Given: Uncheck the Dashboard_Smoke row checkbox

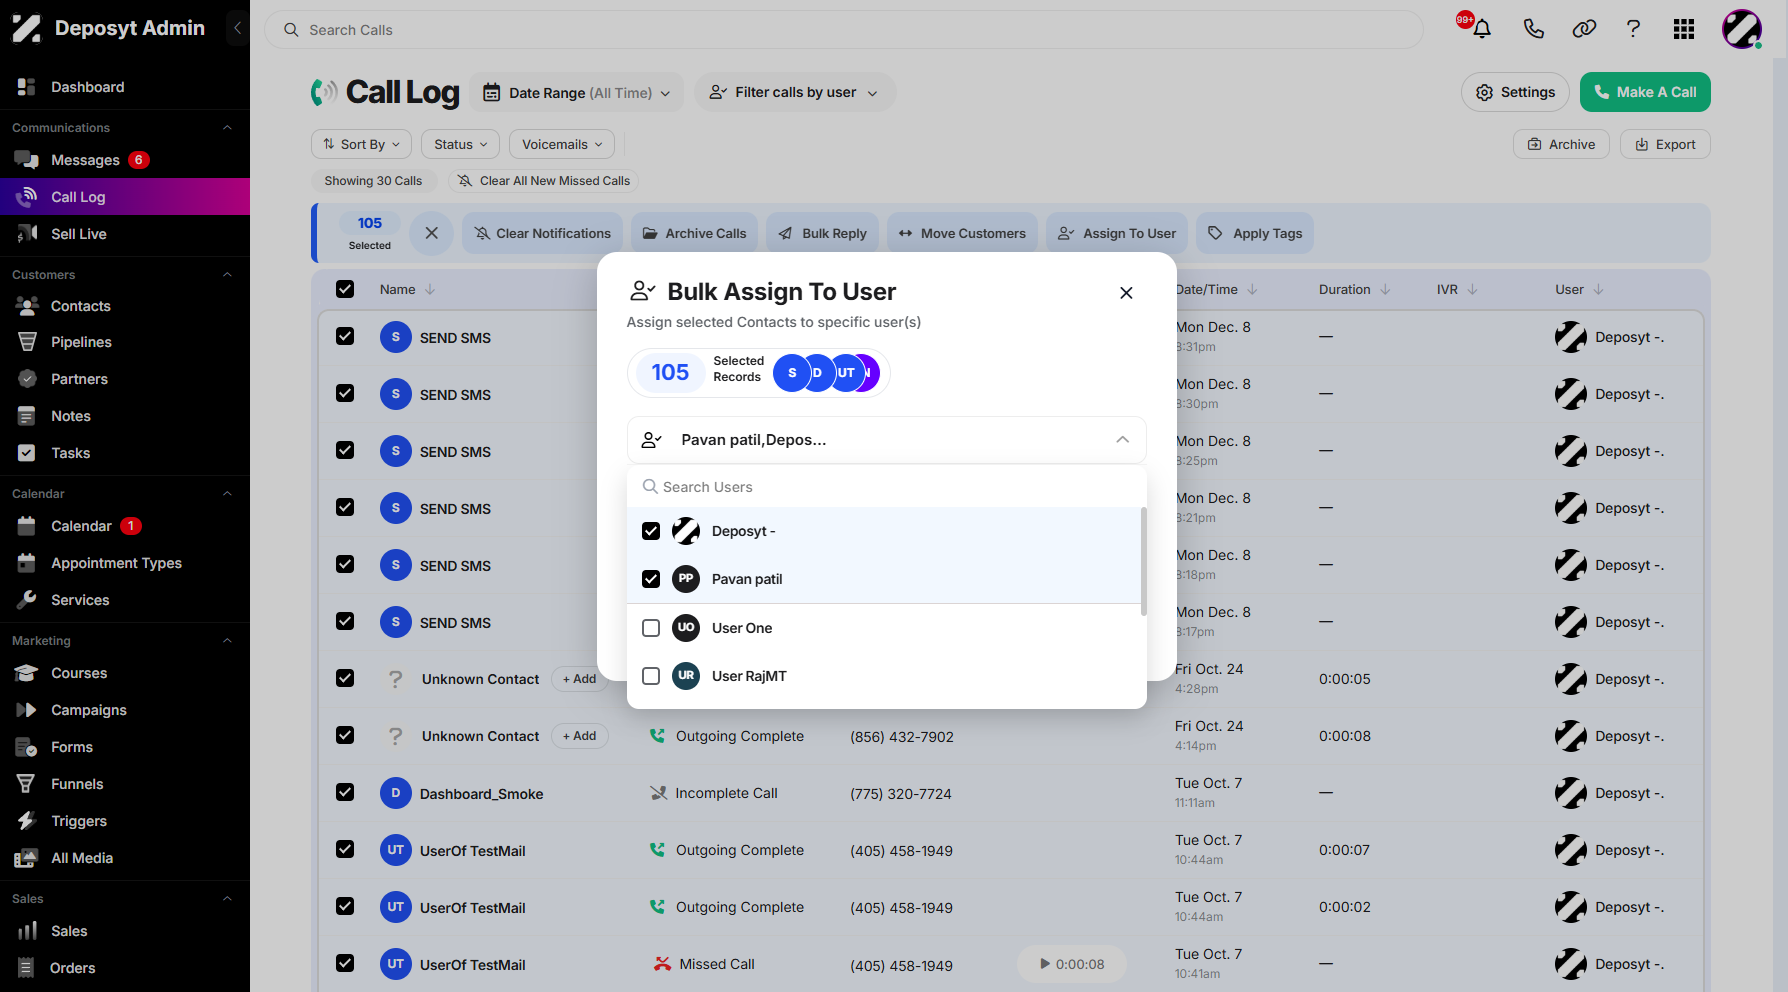Looking at the screenshot, I should 345,792.
